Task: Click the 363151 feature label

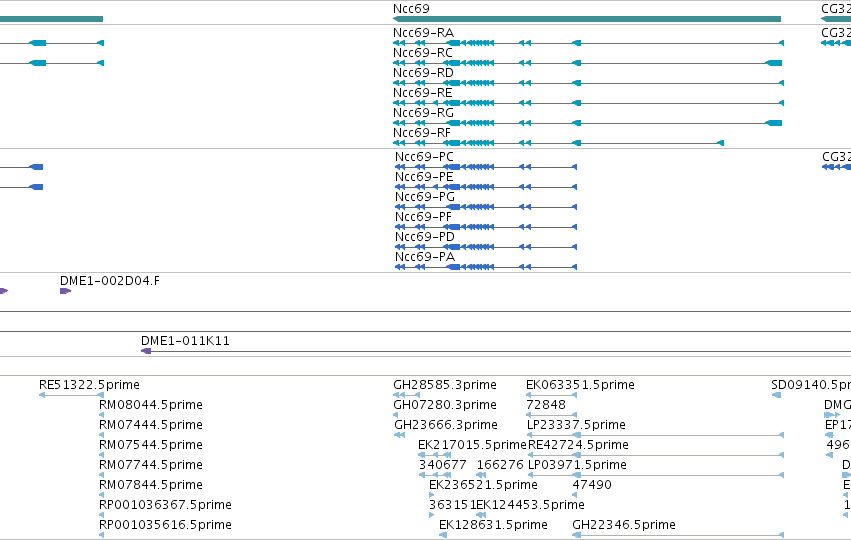Action: [x=452, y=505]
